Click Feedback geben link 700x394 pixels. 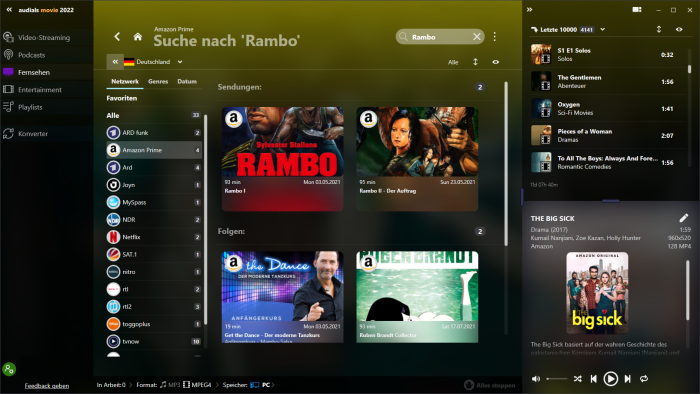coord(47,386)
